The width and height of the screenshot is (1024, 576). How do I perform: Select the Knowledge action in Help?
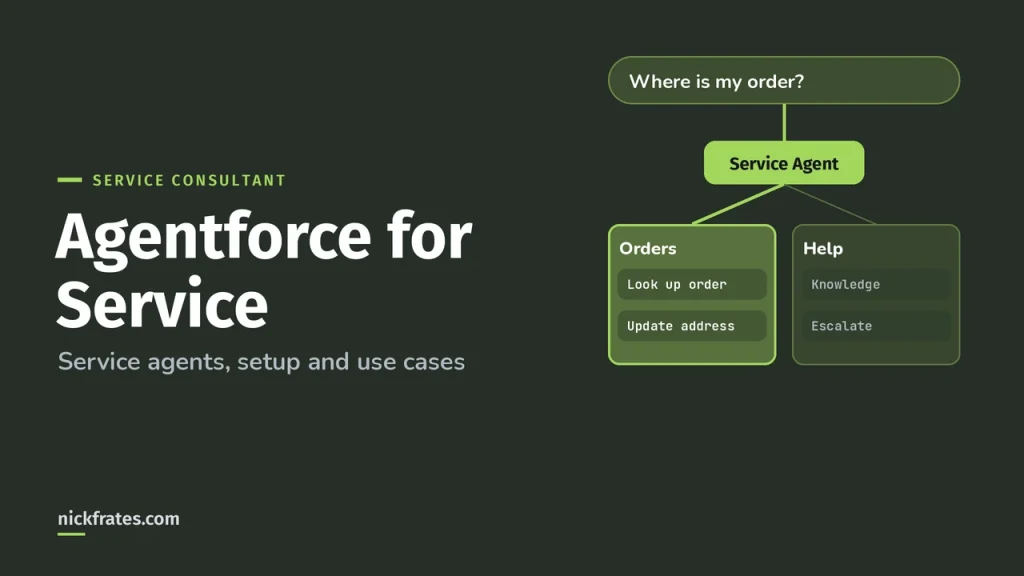[876, 285]
